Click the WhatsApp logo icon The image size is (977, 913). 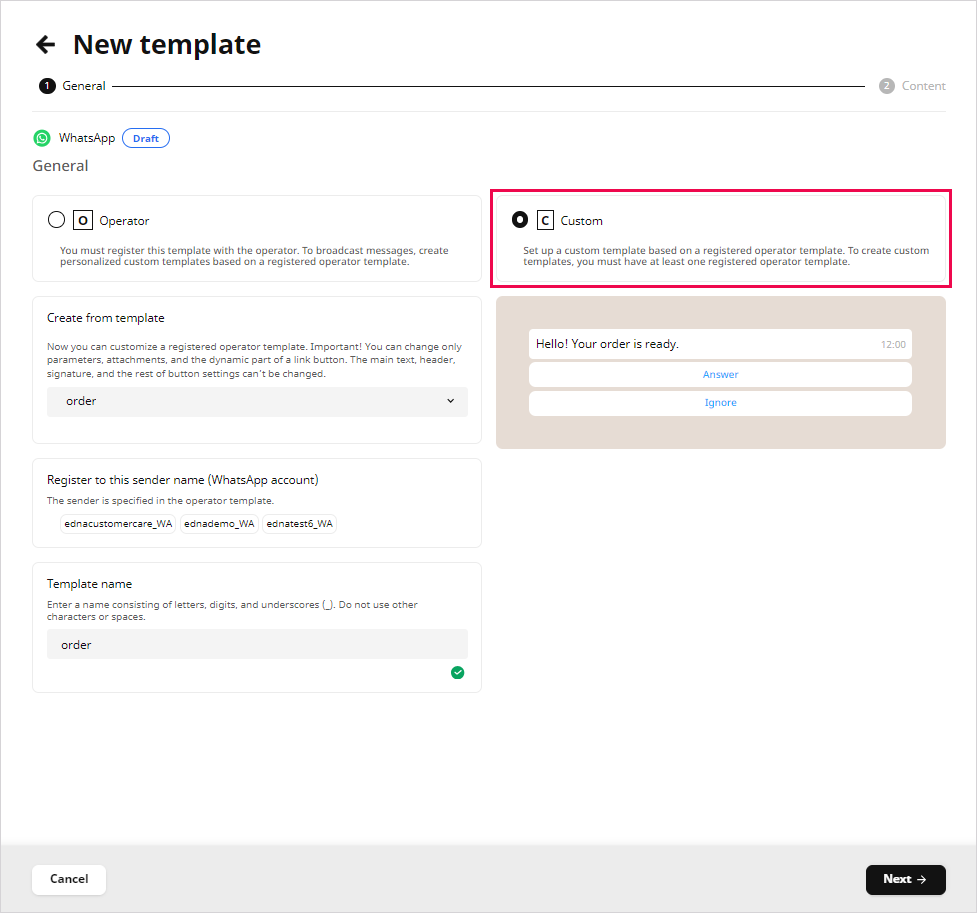tap(42, 138)
